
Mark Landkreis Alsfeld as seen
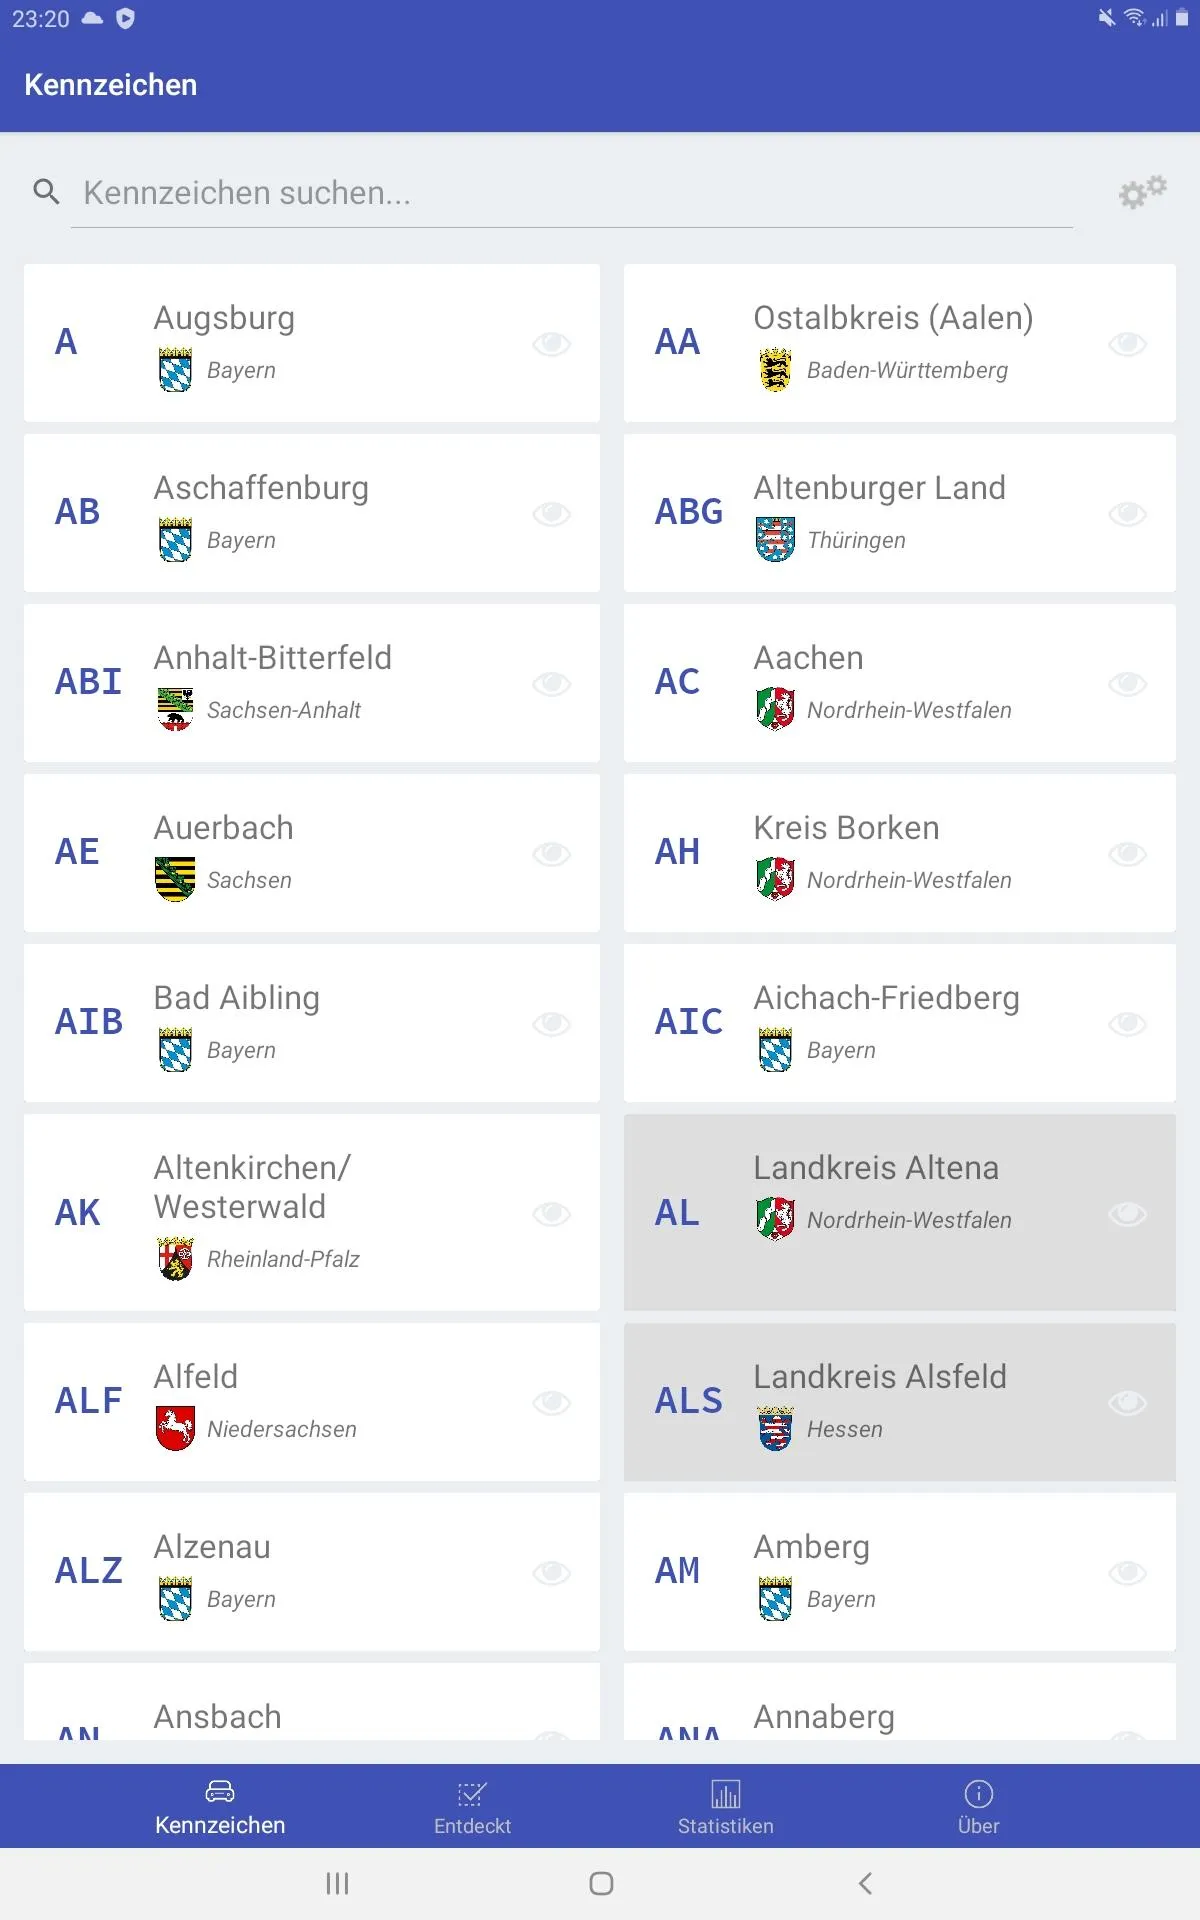click(1127, 1403)
